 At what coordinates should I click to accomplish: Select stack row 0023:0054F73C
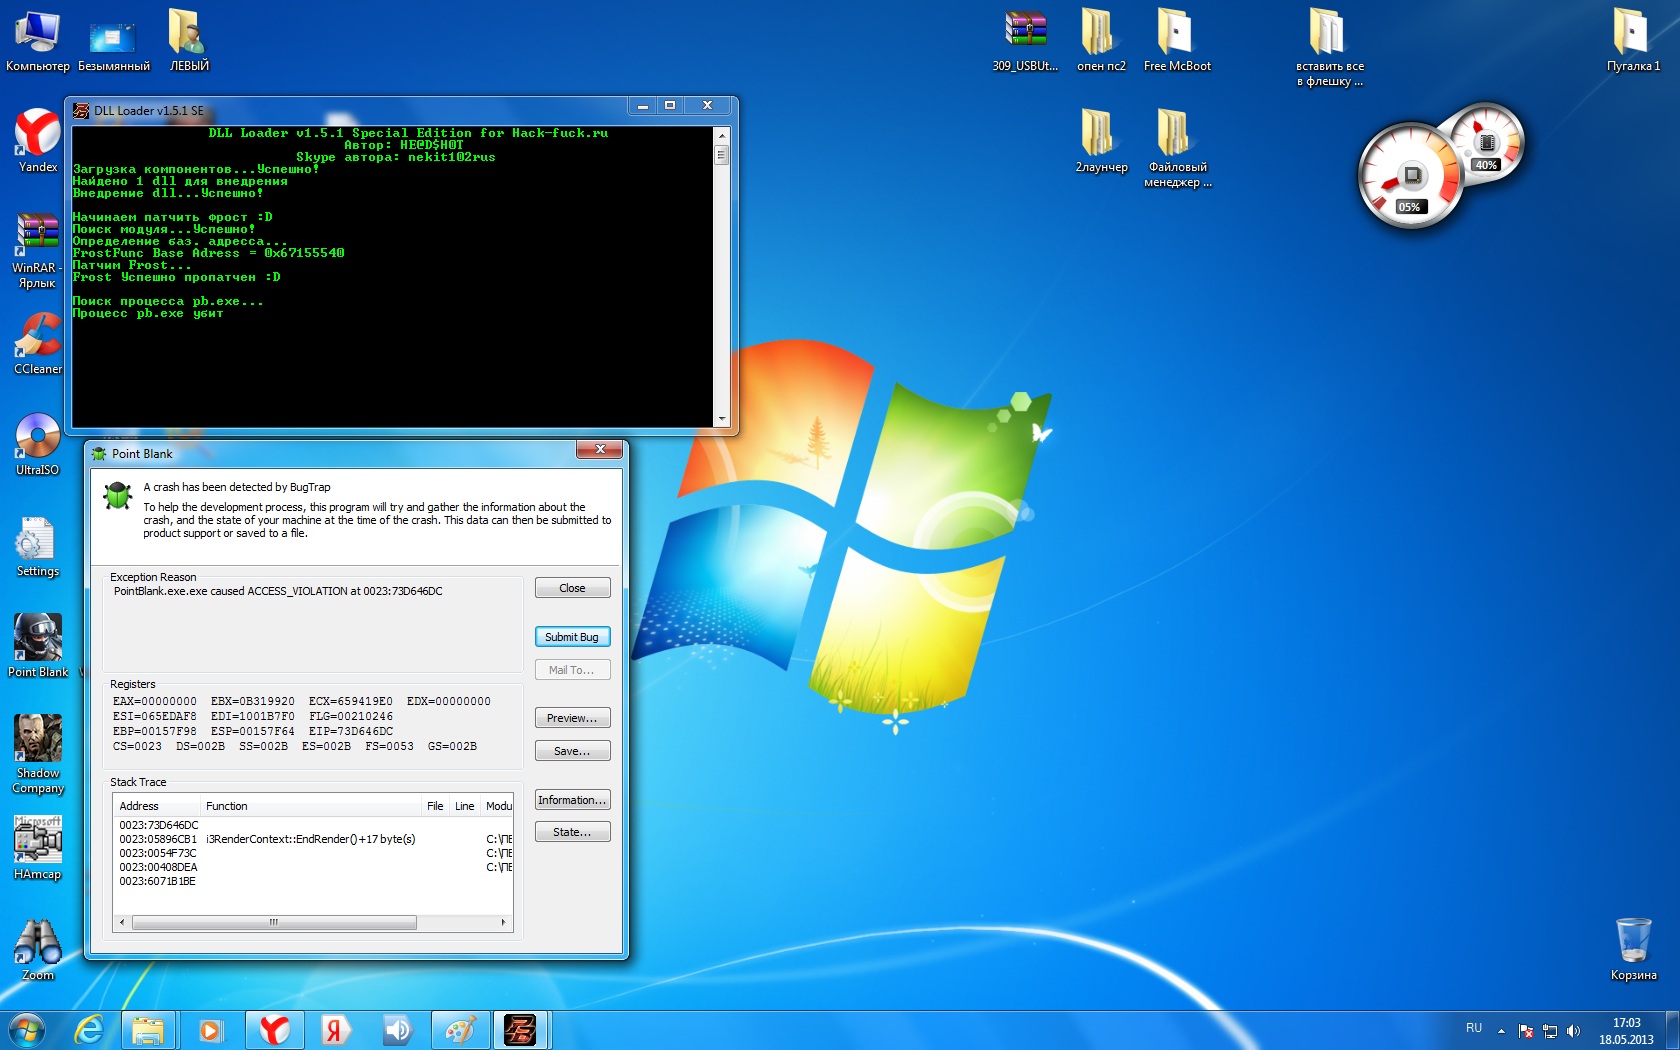(313, 853)
